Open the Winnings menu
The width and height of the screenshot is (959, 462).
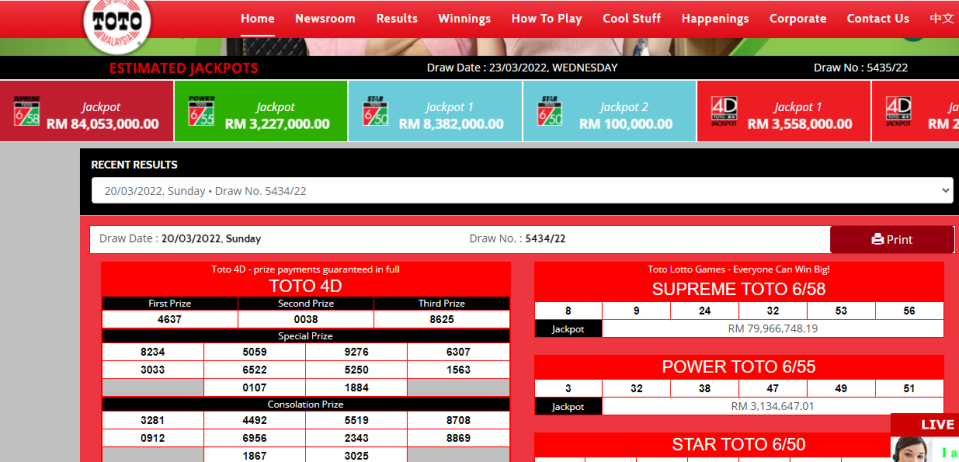coord(464,18)
